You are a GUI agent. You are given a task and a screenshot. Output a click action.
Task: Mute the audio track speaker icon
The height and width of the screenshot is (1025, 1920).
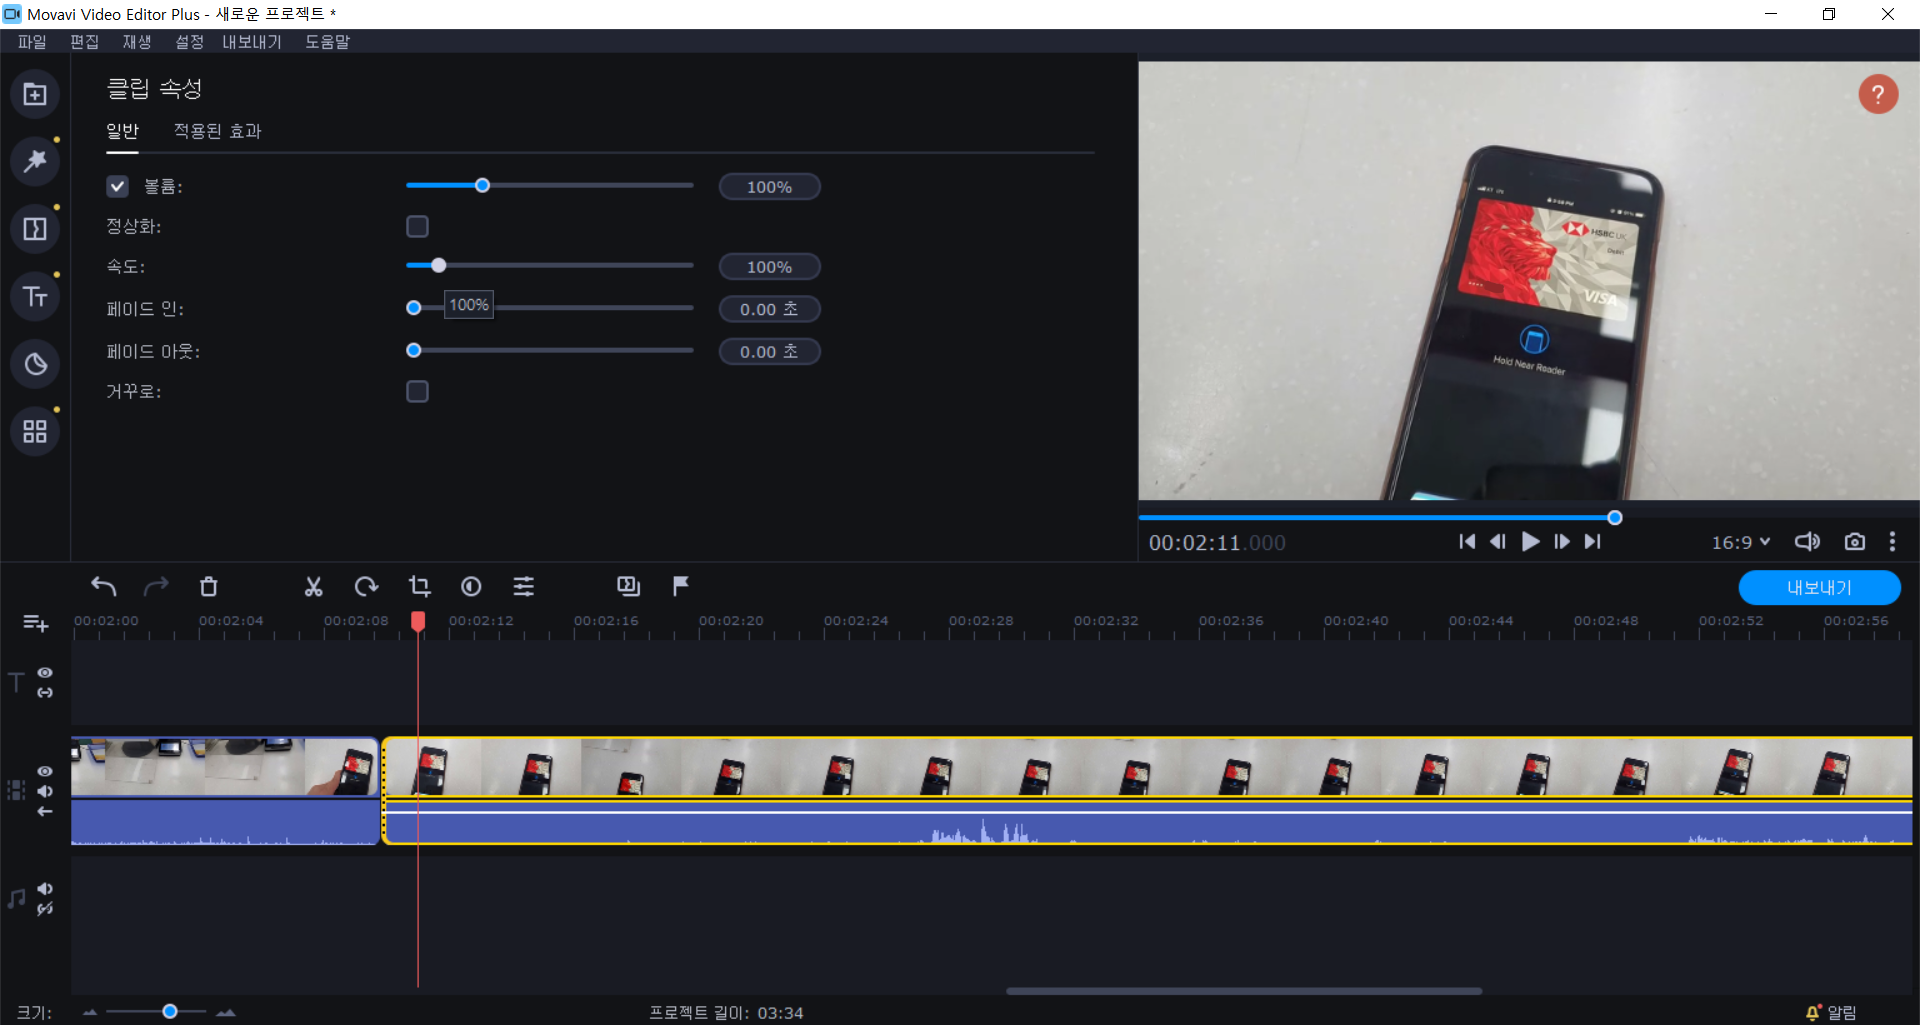(45, 888)
